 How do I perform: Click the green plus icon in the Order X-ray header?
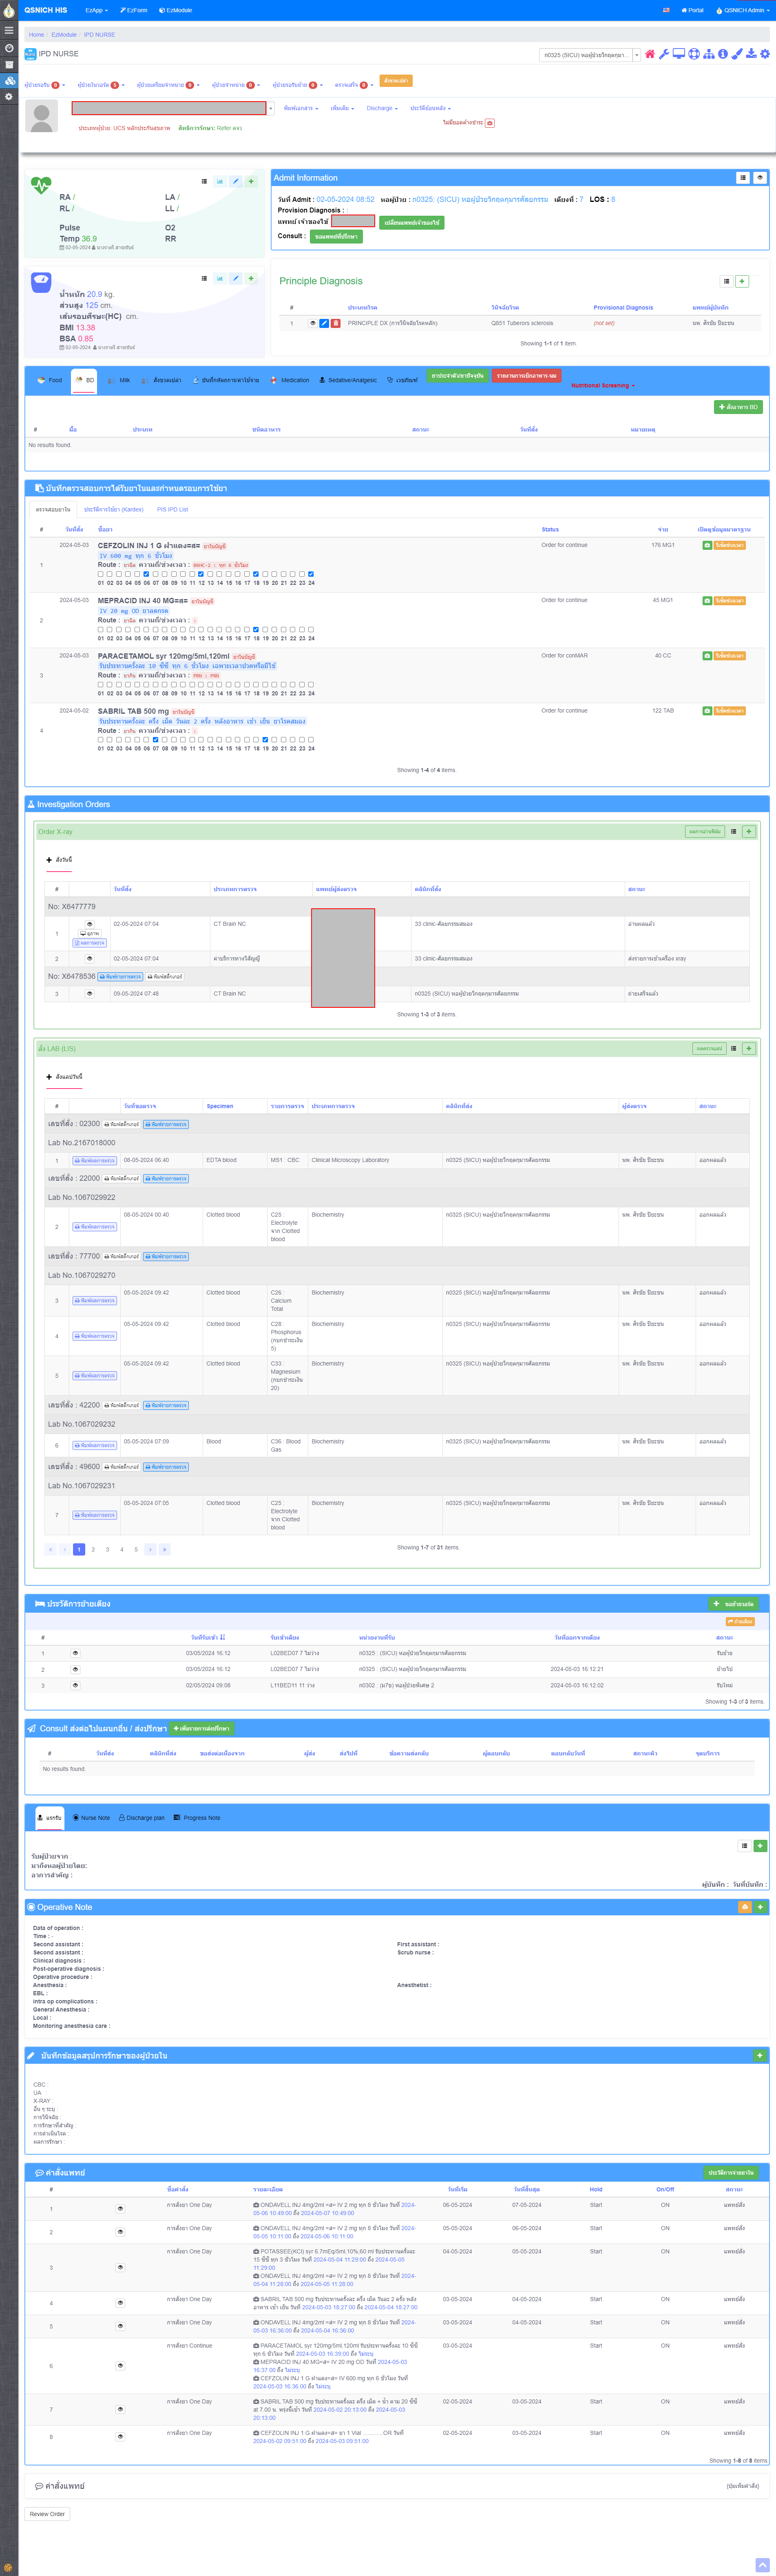pos(749,831)
